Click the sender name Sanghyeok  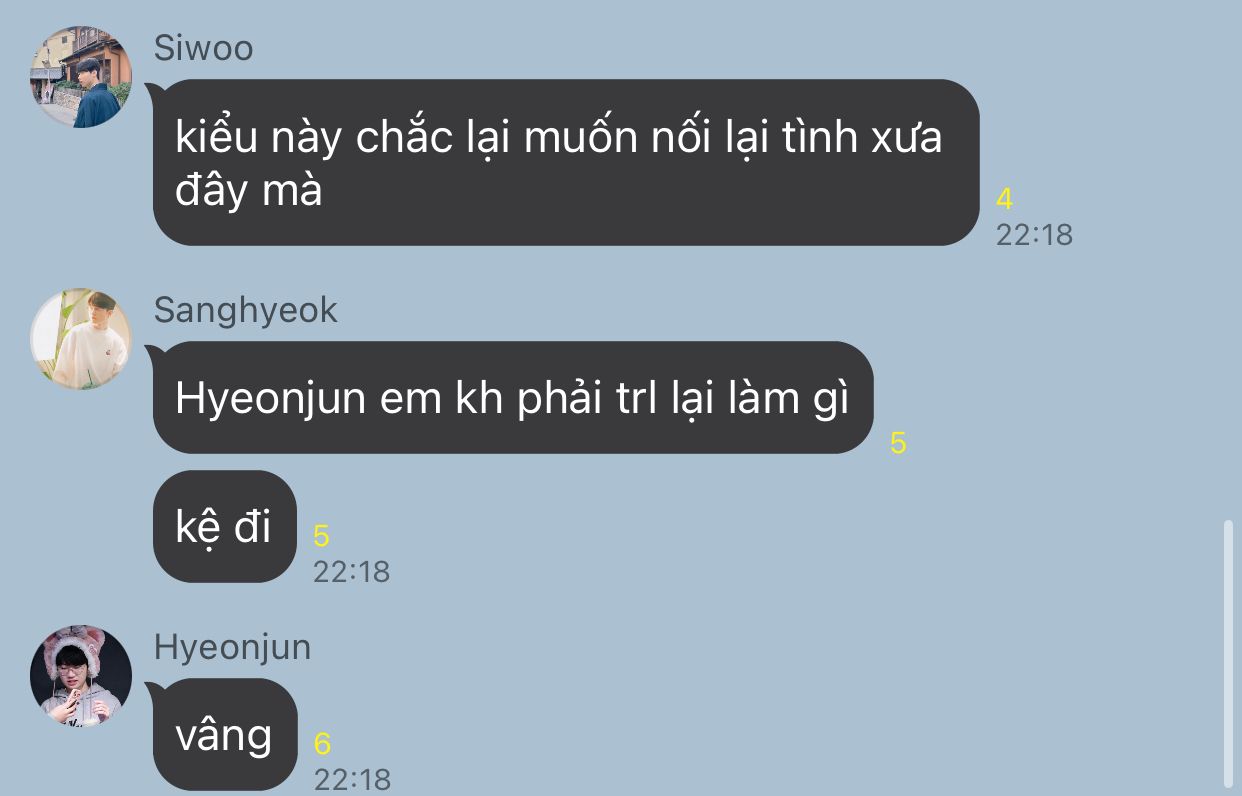click(x=246, y=310)
